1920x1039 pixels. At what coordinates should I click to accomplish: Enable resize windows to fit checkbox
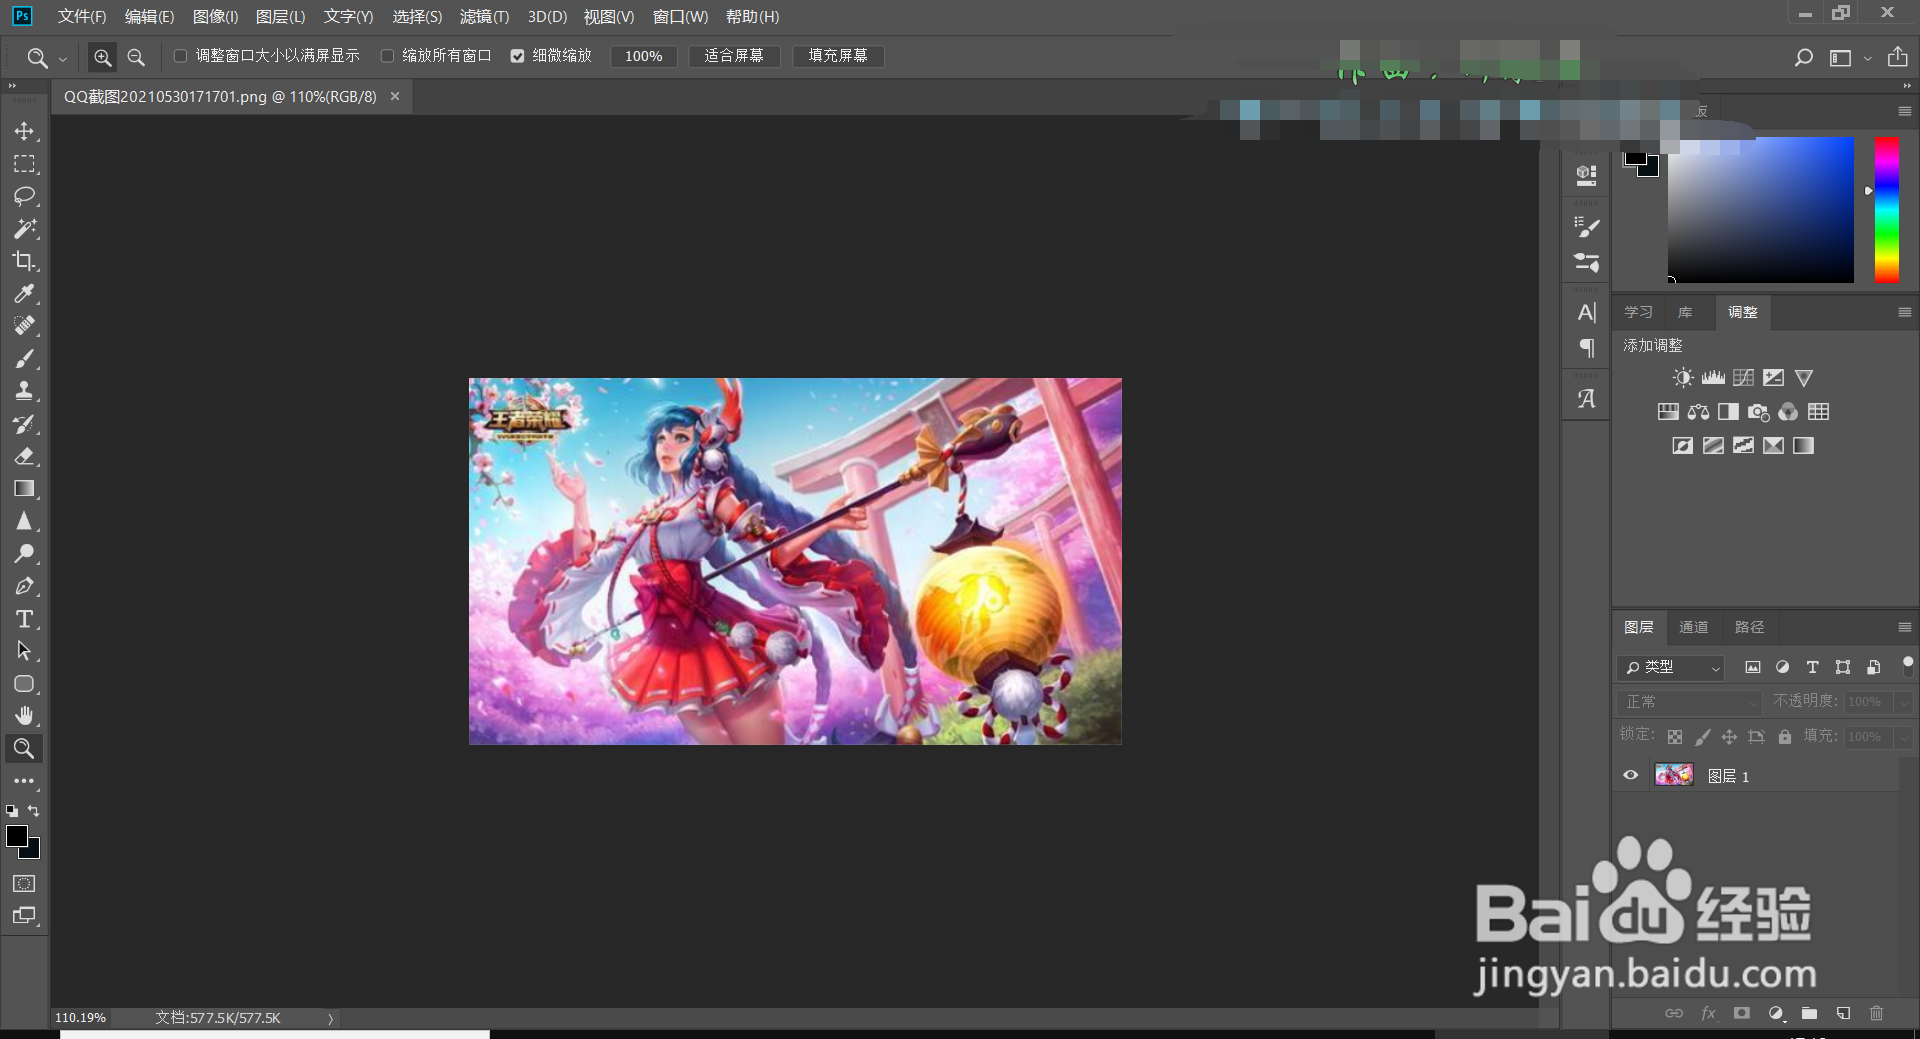pos(180,56)
